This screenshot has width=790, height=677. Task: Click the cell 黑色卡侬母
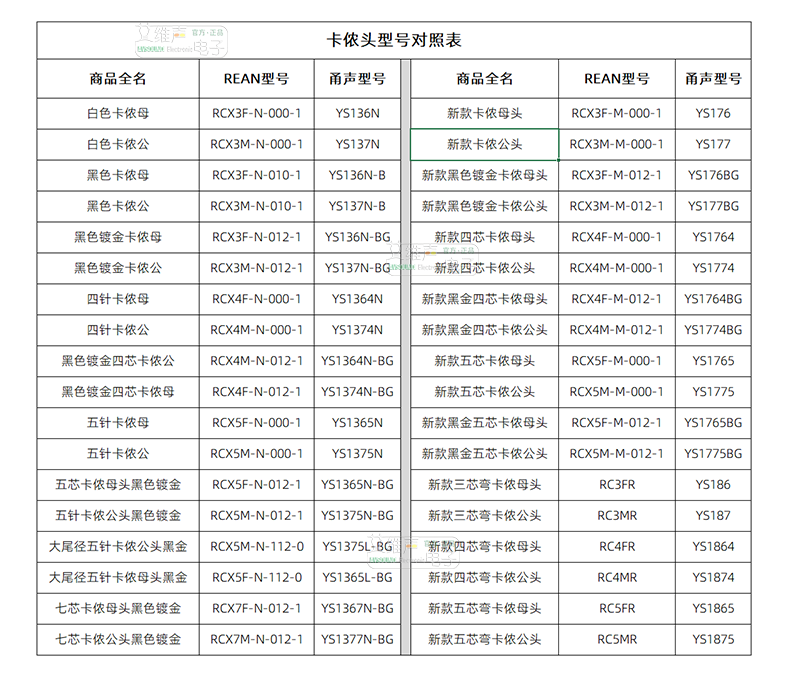118,175
